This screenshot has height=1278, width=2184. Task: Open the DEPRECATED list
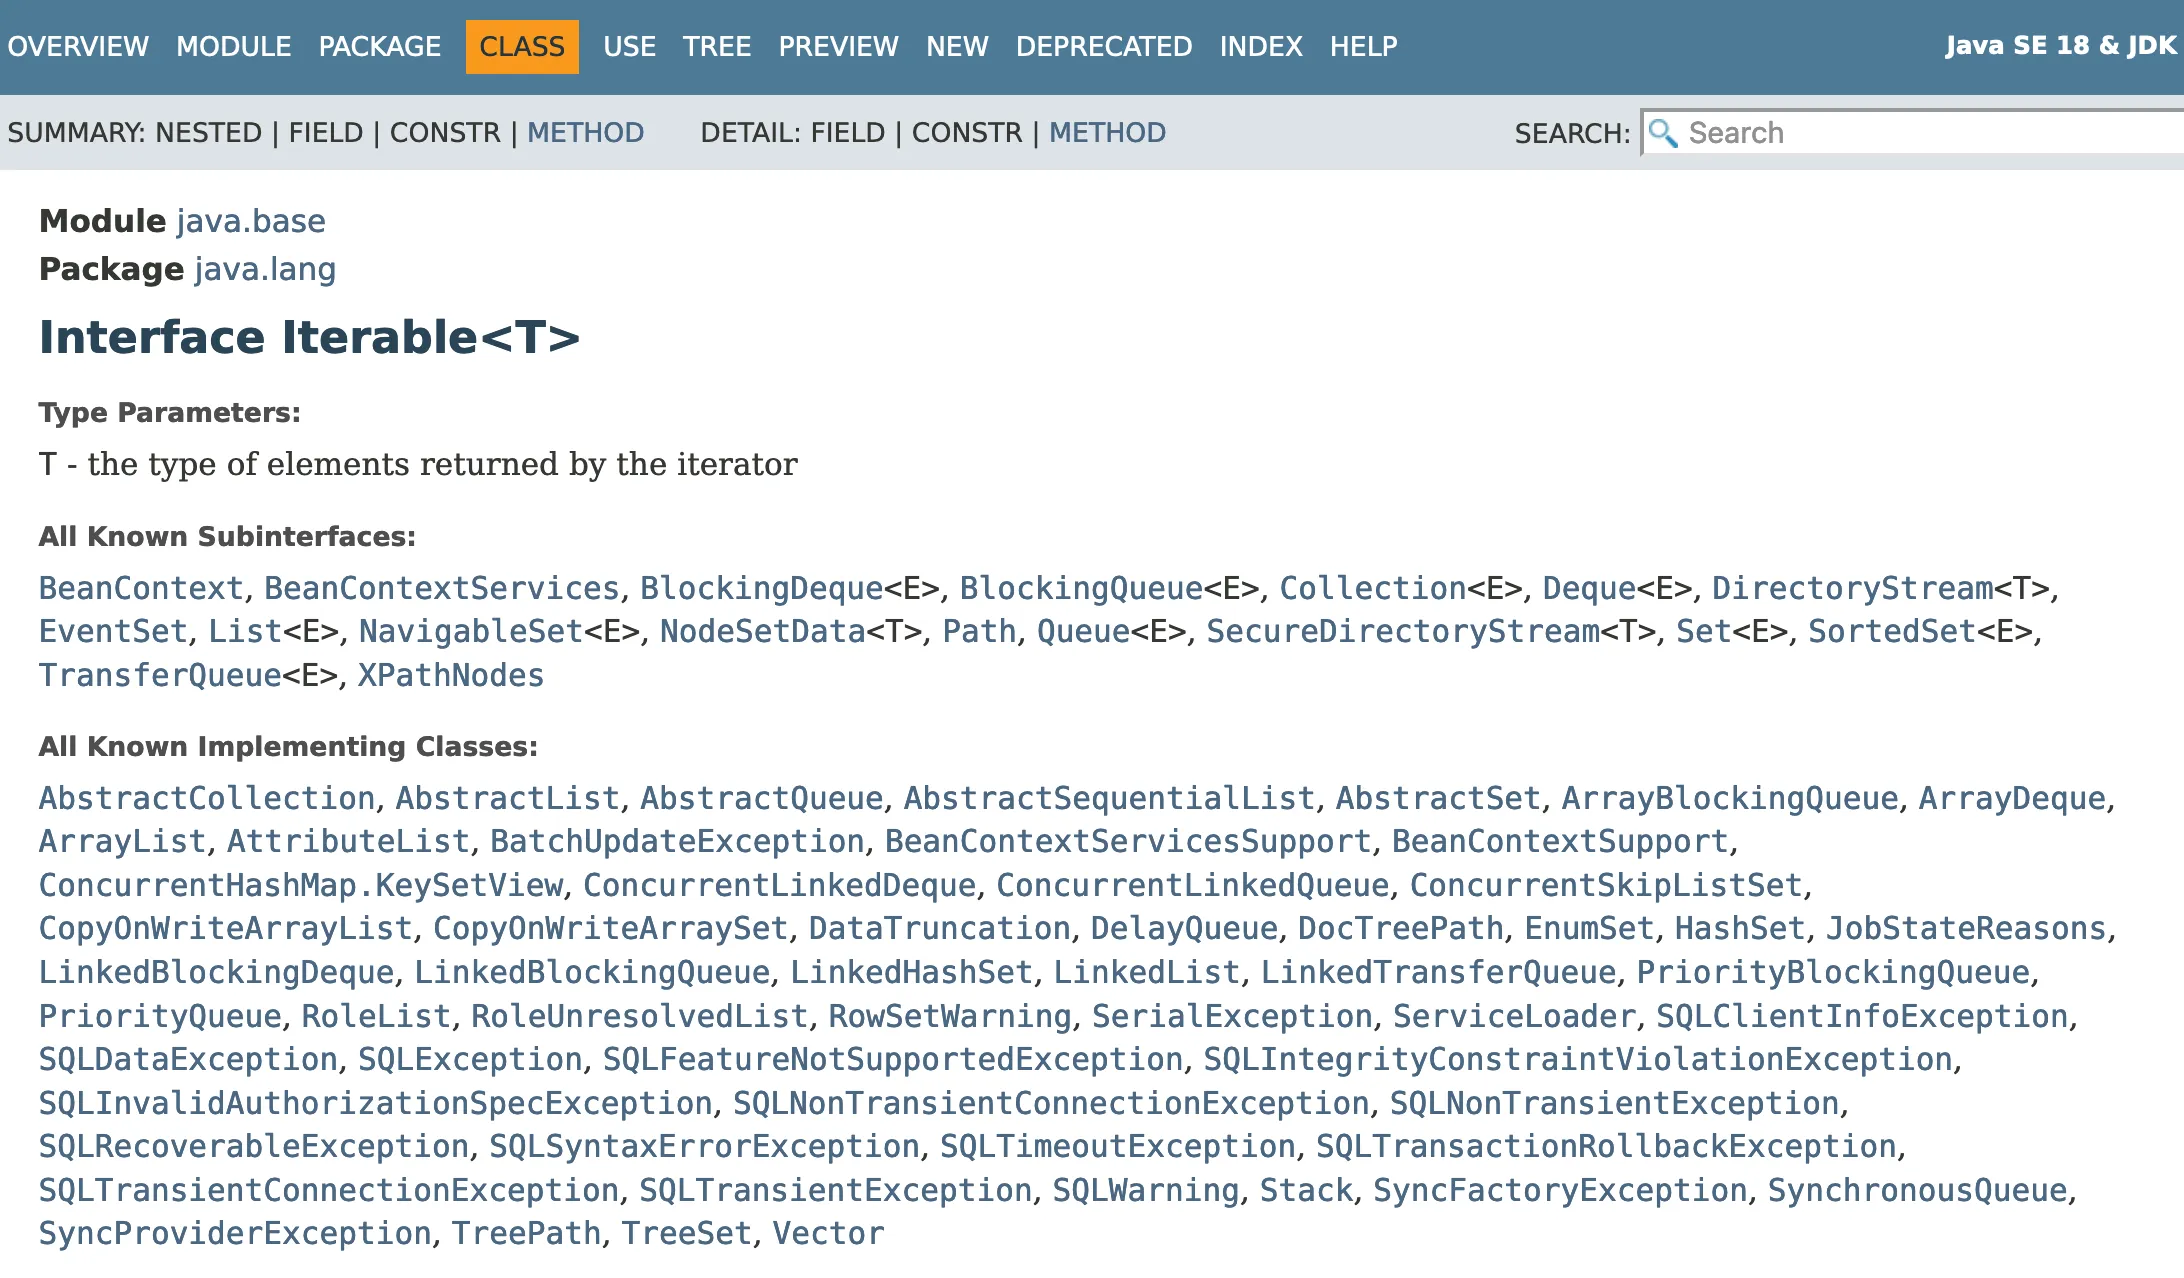(1104, 46)
